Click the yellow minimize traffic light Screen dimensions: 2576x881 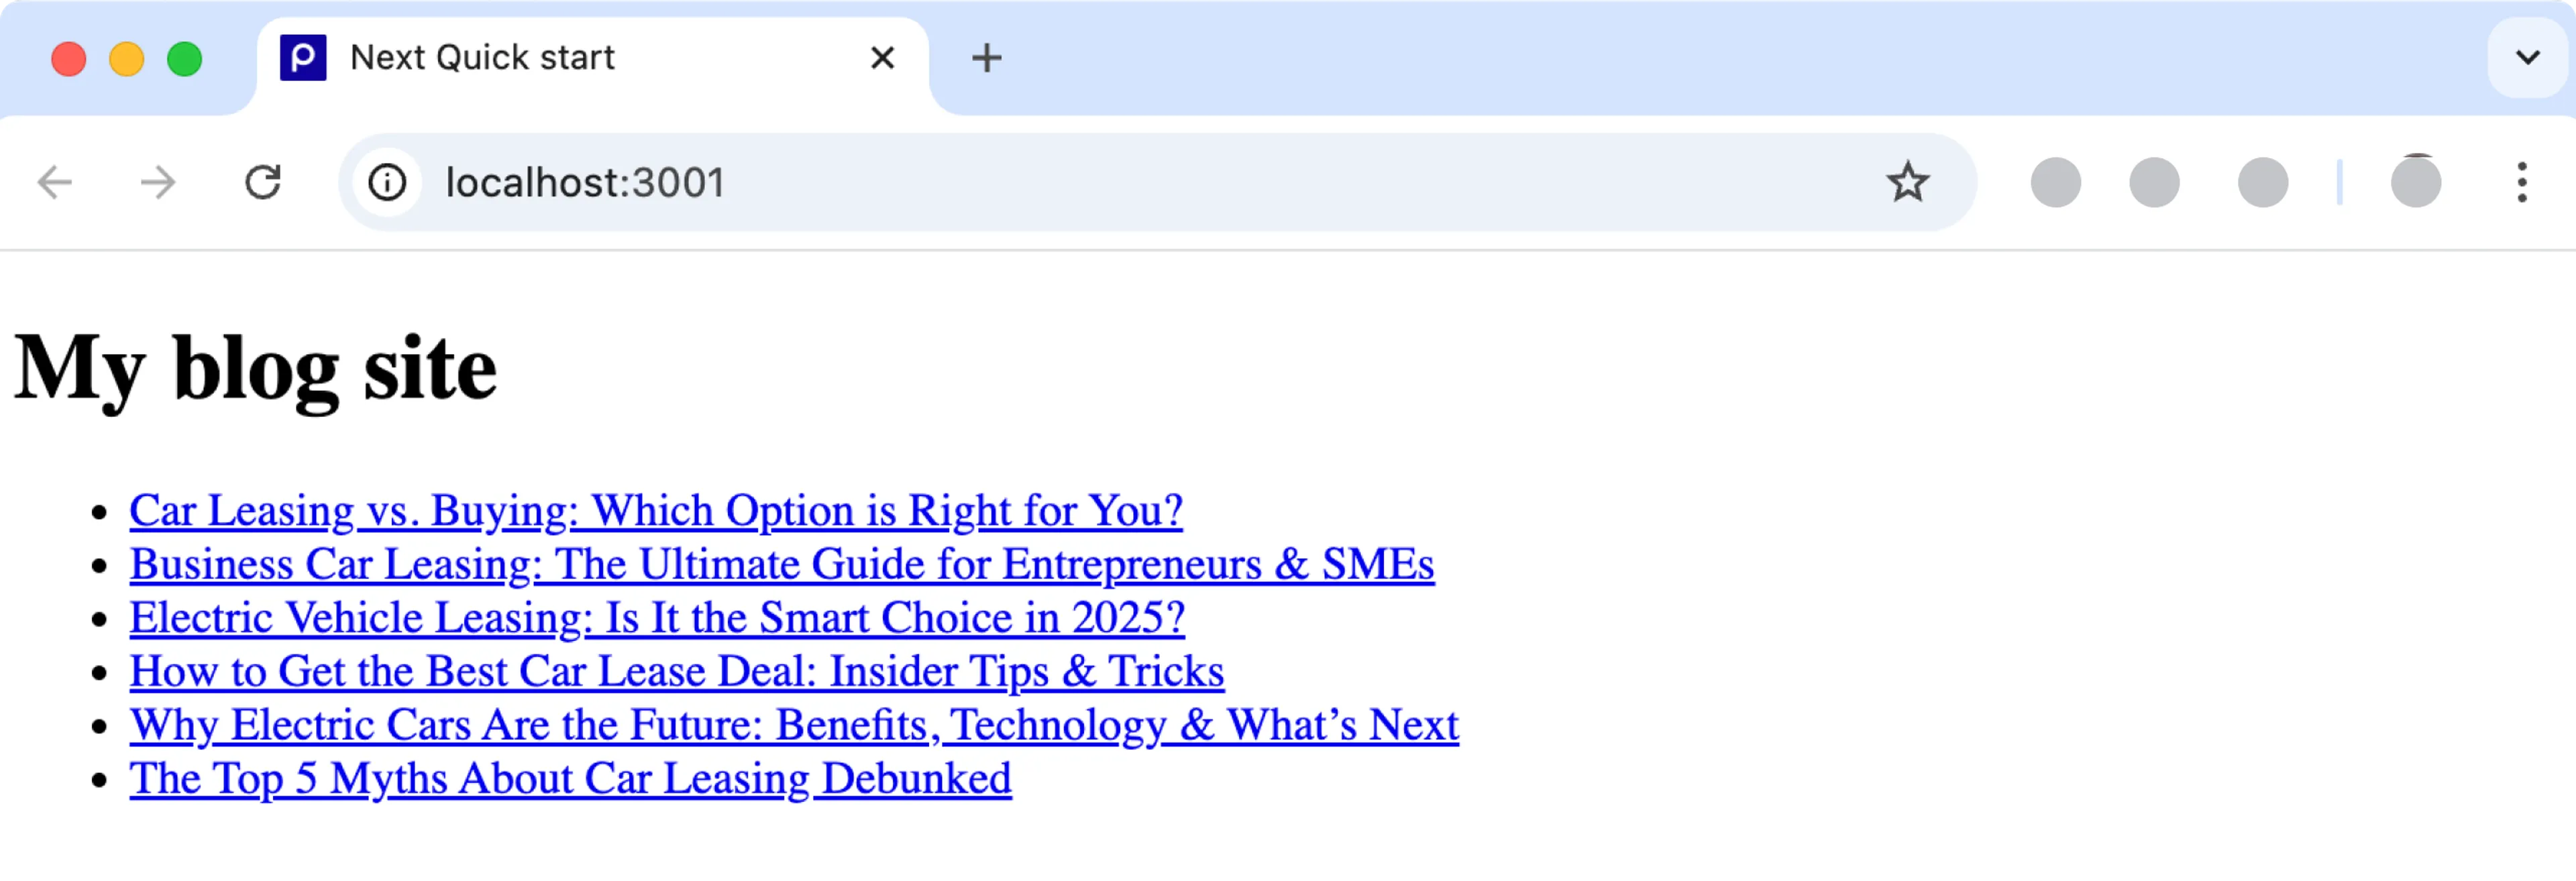pyautogui.click(x=126, y=60)
